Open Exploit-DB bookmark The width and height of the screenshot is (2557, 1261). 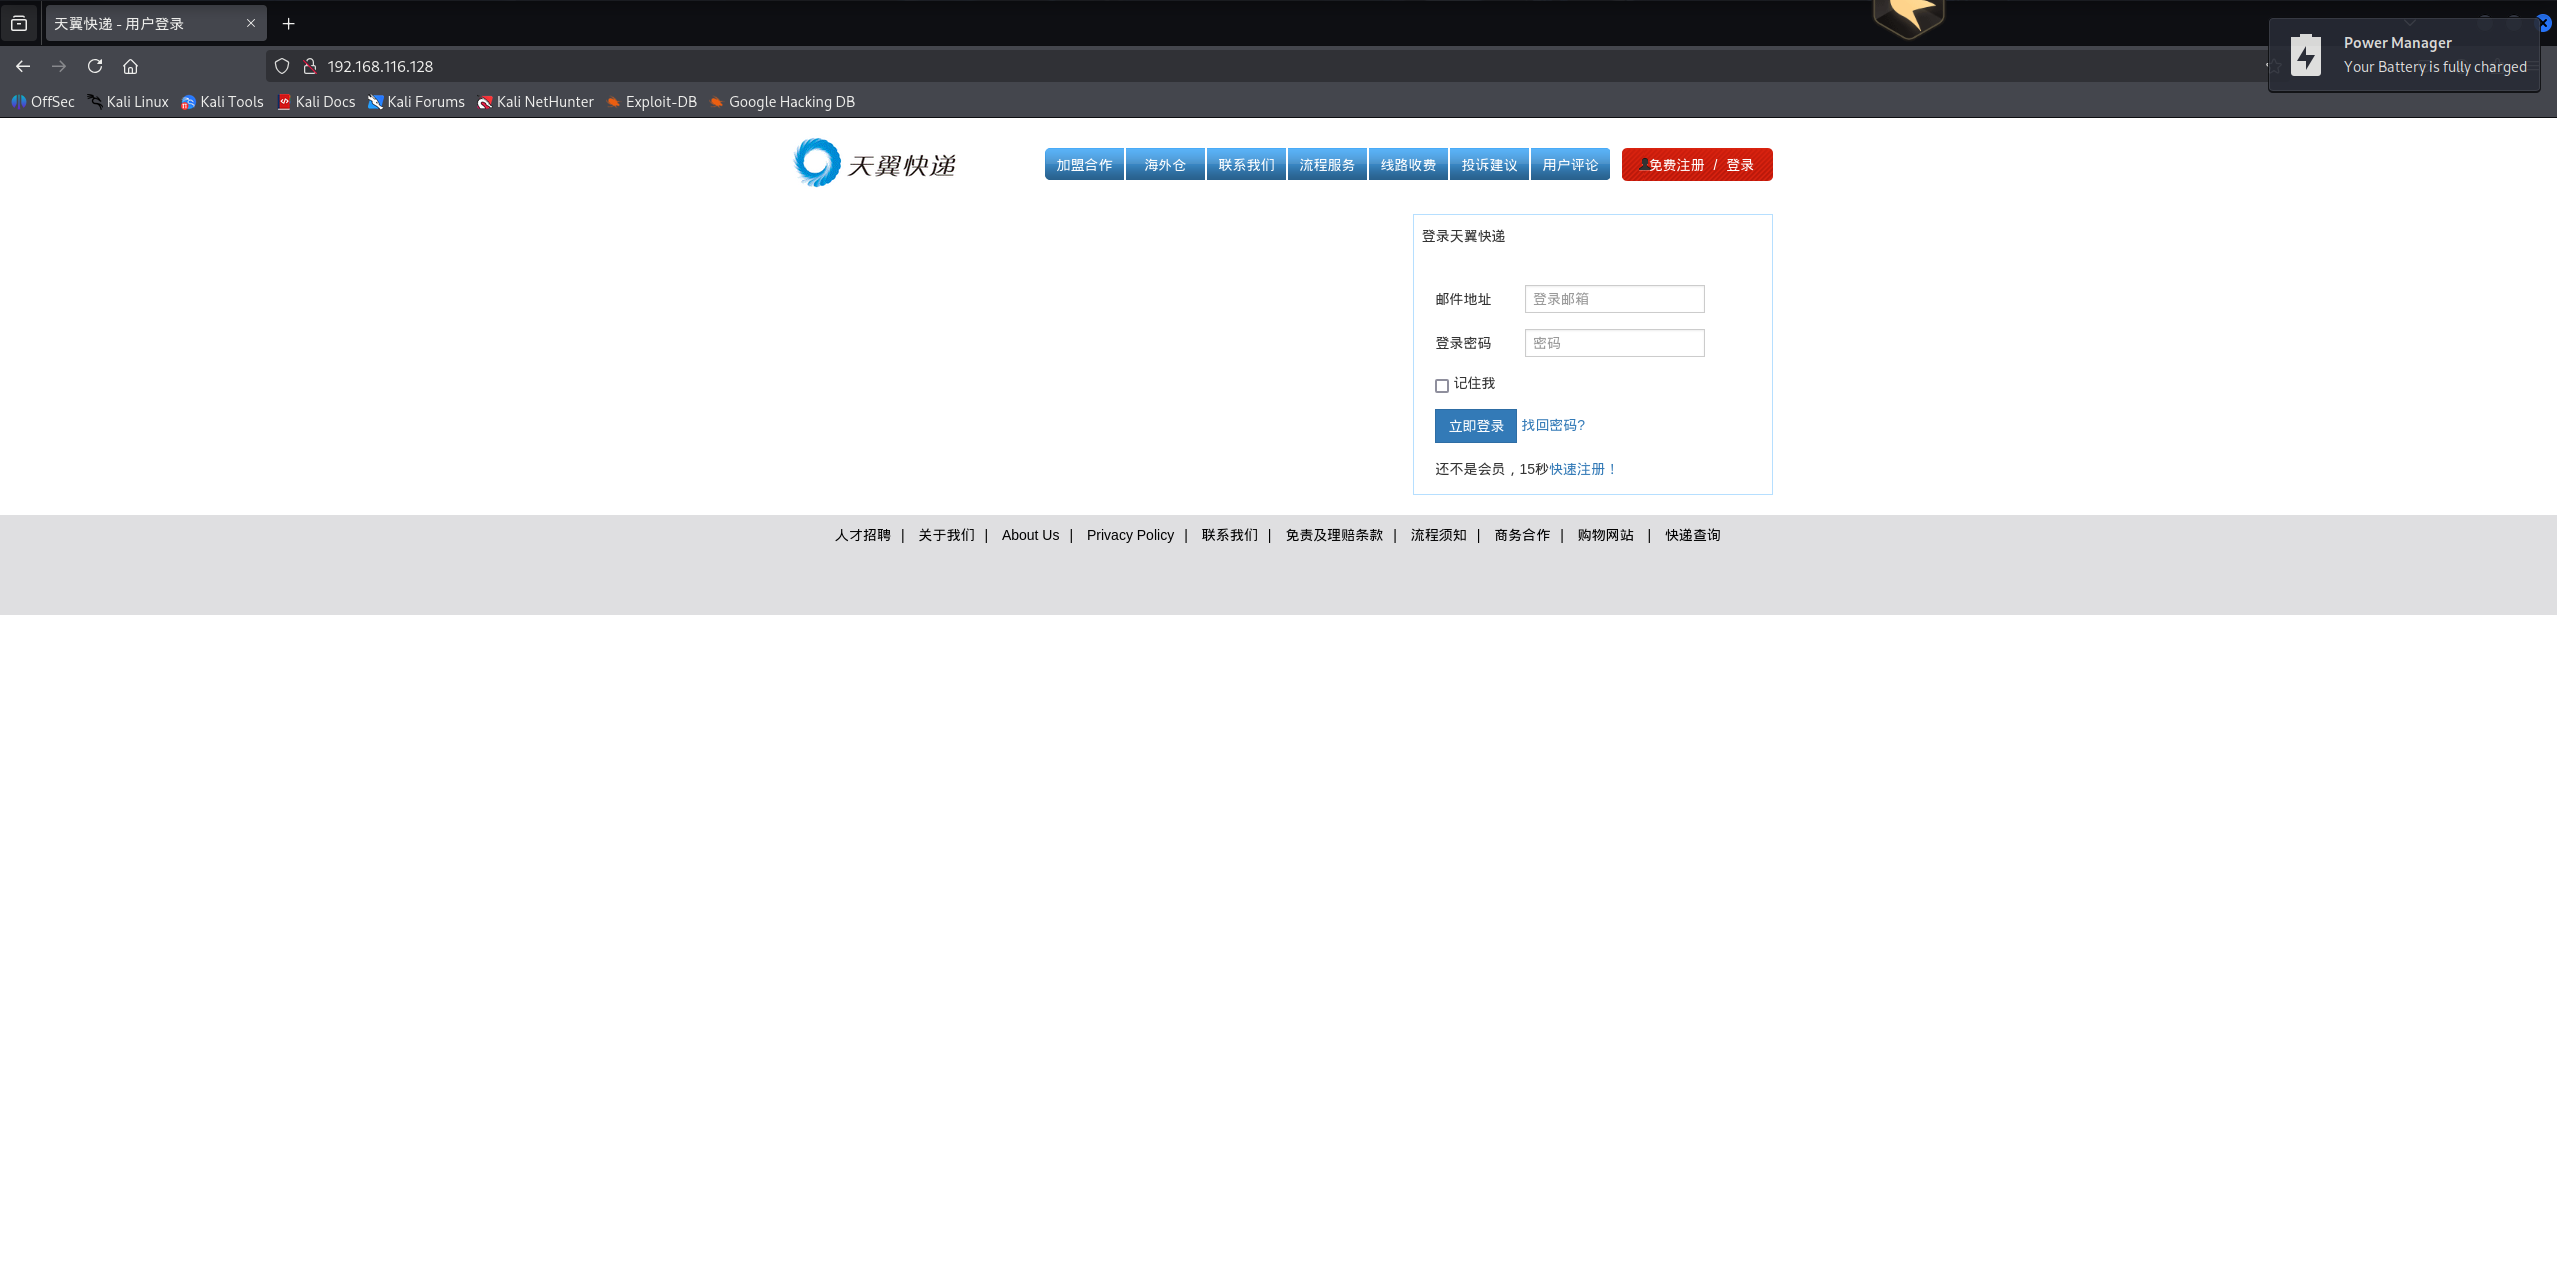coord(651,102)
